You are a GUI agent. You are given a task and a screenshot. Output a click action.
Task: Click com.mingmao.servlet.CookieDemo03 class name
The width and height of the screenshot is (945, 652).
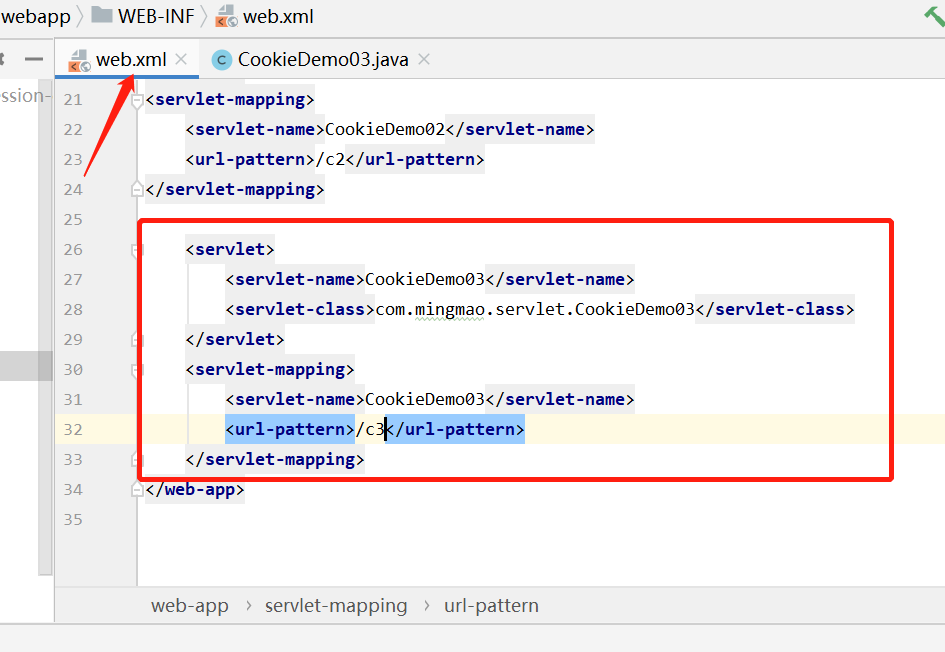tap(535, 309)
